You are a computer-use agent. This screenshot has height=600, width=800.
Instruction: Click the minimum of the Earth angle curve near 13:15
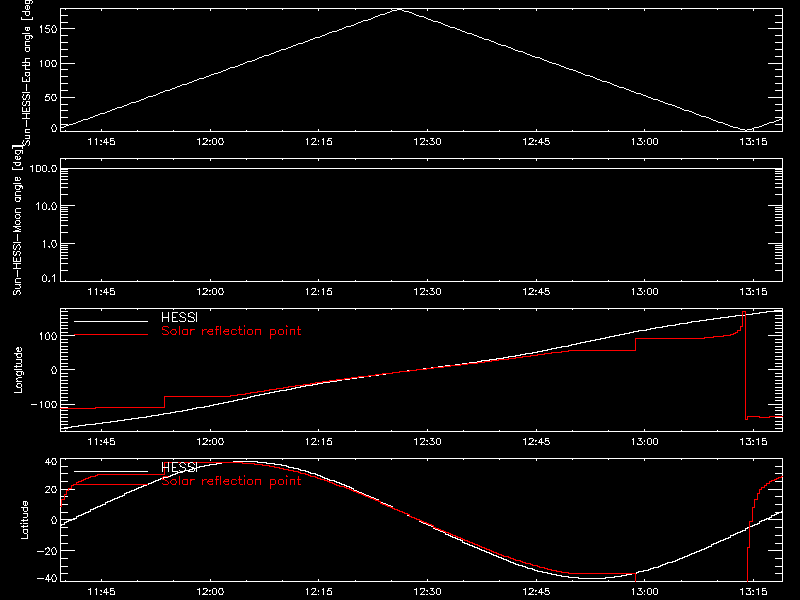tap(746, 130)
